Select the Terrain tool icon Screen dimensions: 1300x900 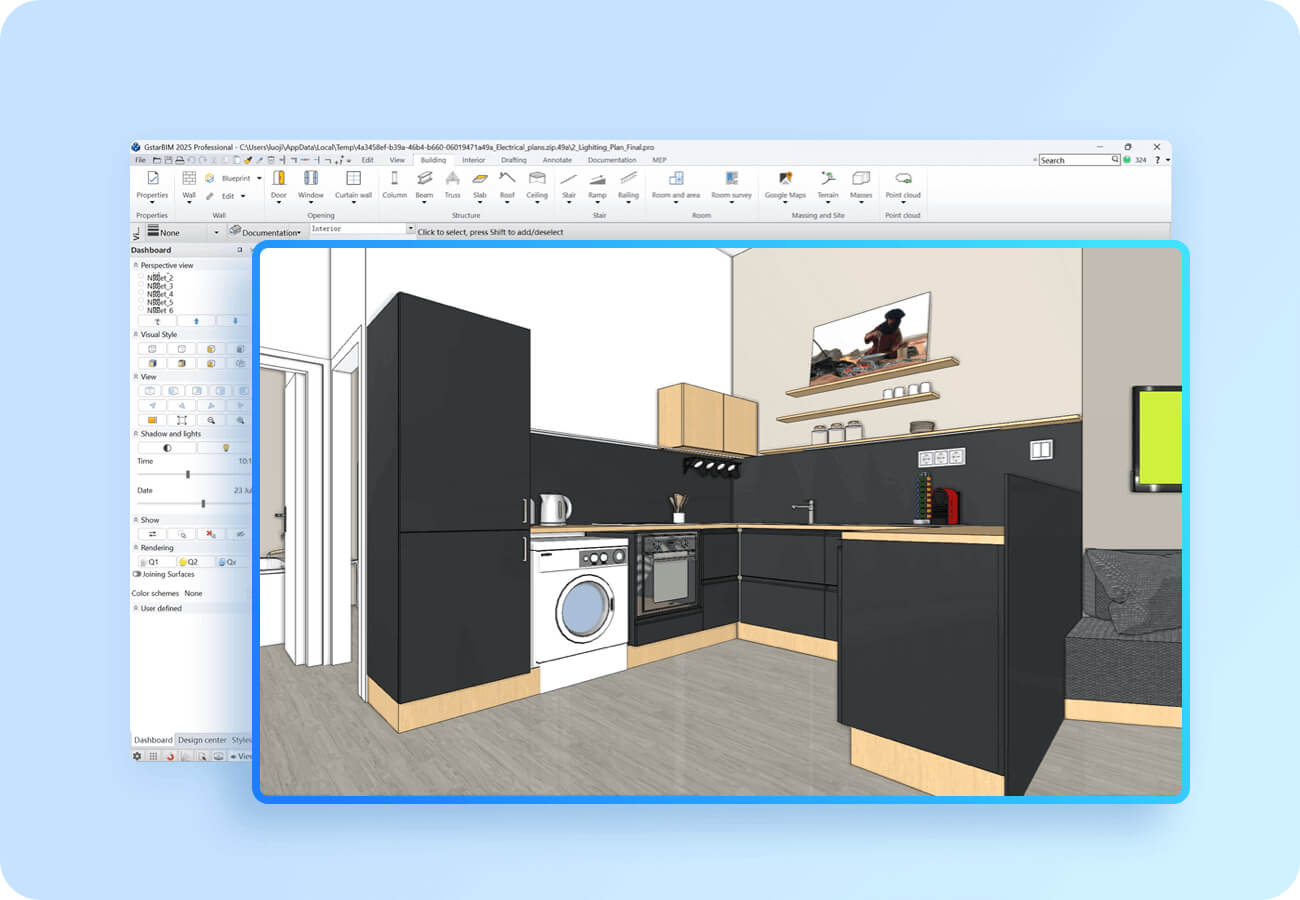click(x=828, y=178)
